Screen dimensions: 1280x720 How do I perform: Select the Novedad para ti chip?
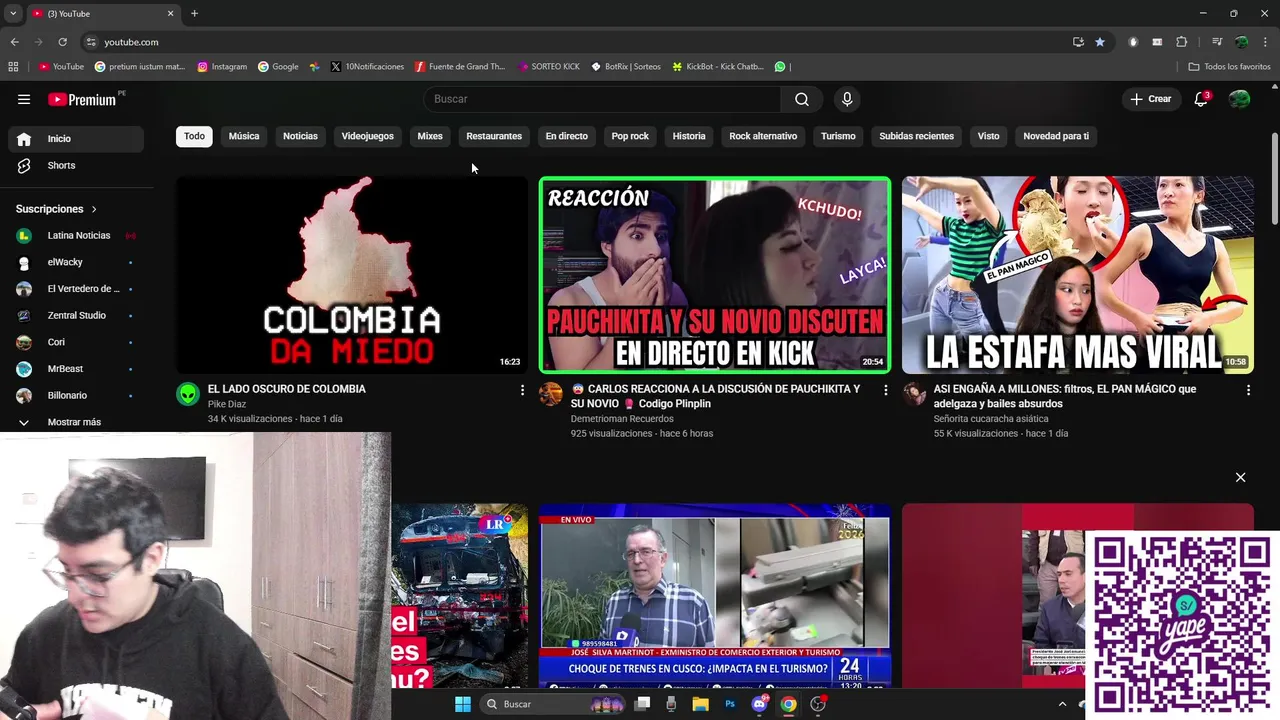[x=1056, y=136]
